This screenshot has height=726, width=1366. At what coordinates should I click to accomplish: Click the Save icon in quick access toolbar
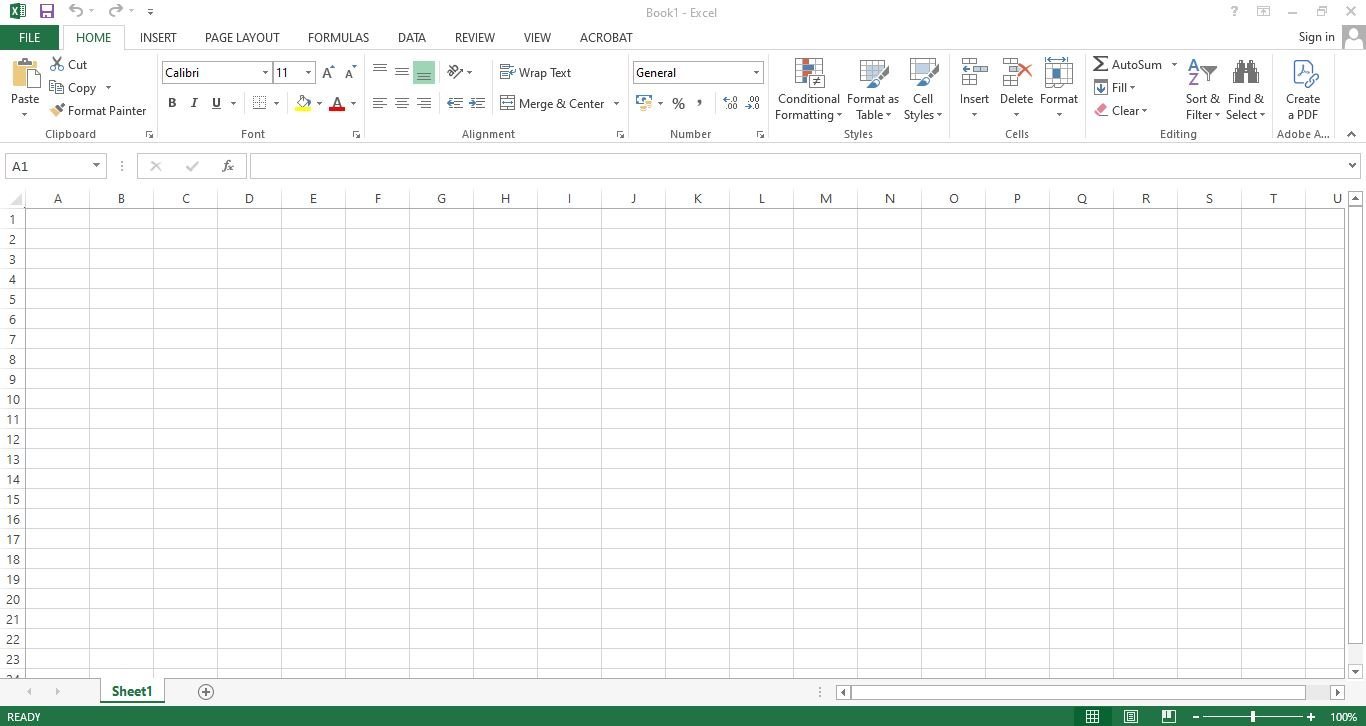tap(46, 12)
